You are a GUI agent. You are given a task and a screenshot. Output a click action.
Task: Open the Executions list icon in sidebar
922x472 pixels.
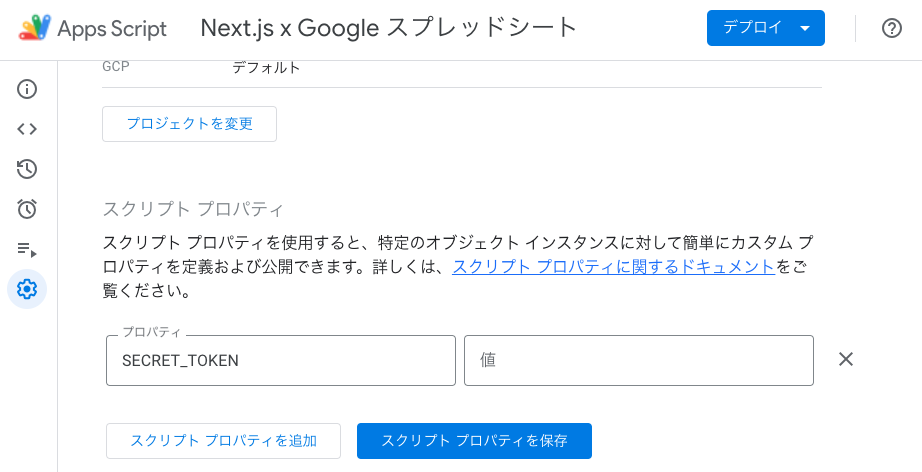pos(27,250)
